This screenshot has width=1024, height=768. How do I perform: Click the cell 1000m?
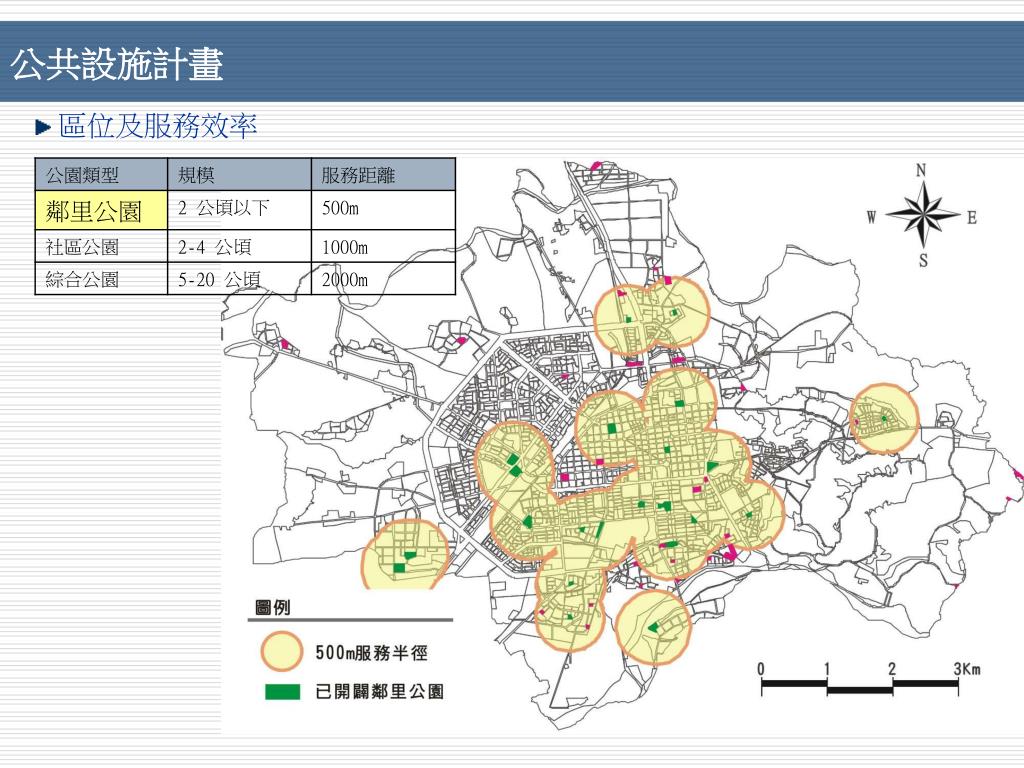383,247
